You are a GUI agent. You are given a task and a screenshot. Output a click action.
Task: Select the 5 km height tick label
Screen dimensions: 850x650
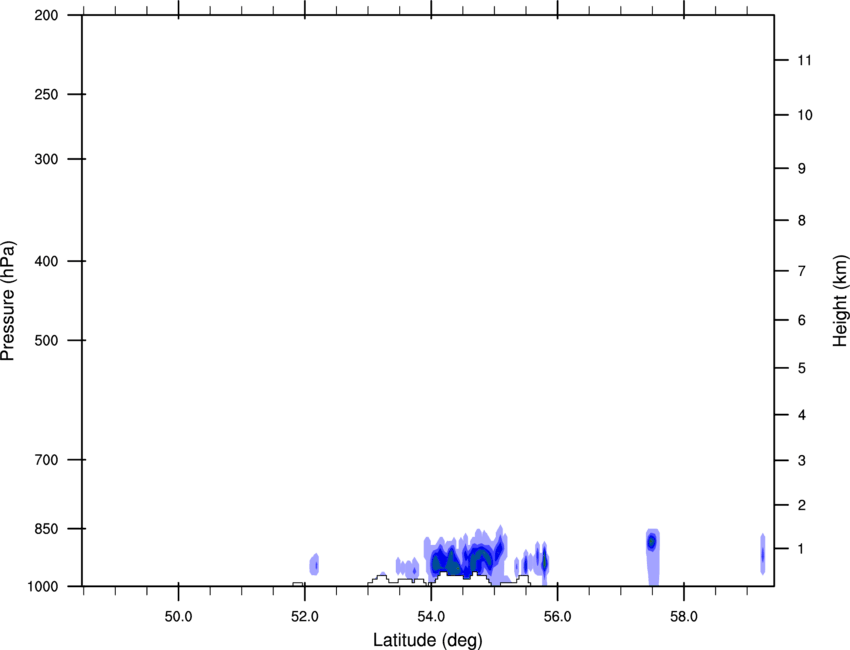tap(800, 369)
